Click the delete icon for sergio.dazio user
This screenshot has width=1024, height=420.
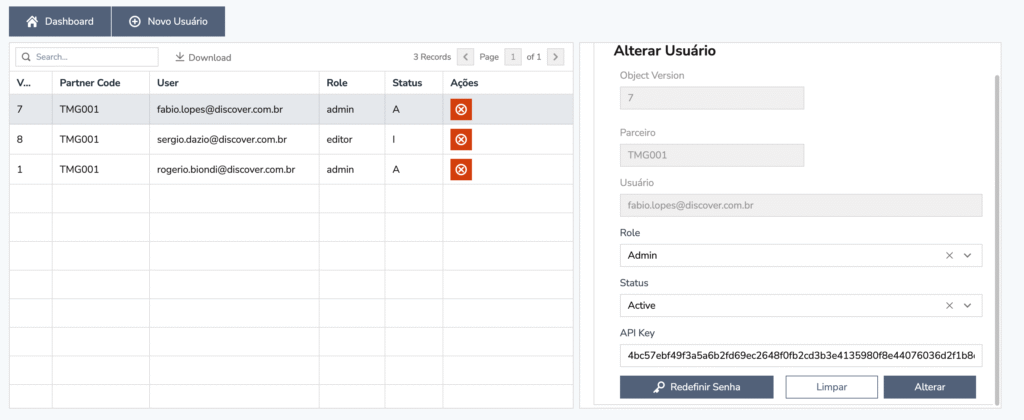tap(460, 139)
